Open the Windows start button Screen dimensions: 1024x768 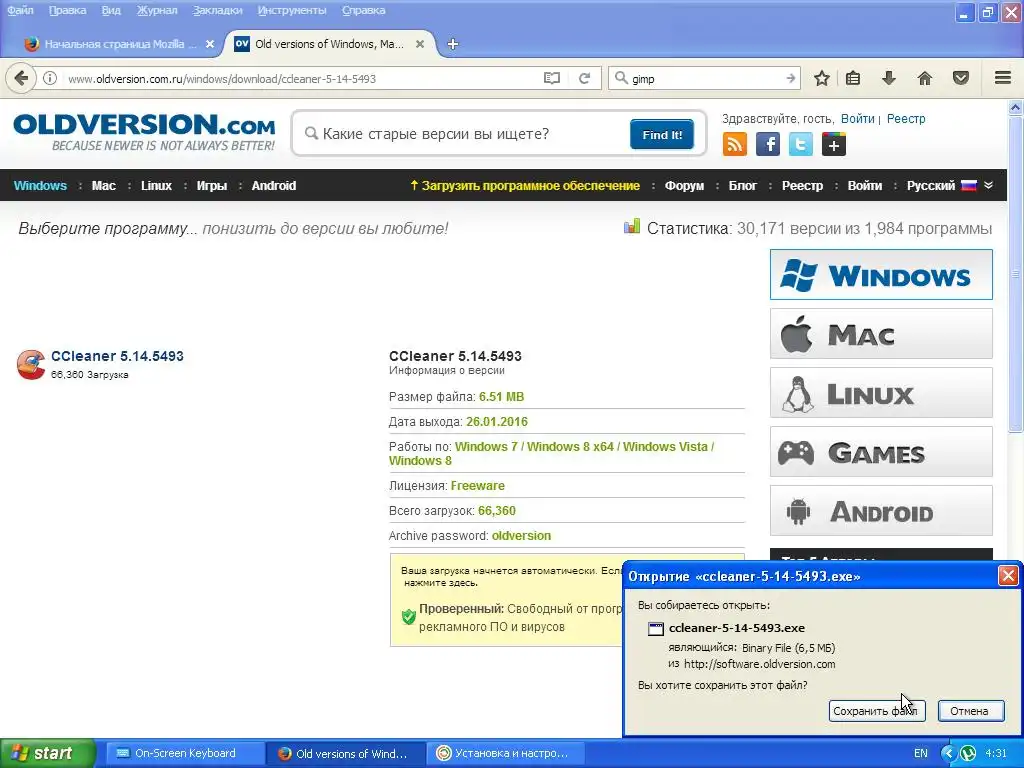pyautogui.click(x=47, y=753)
